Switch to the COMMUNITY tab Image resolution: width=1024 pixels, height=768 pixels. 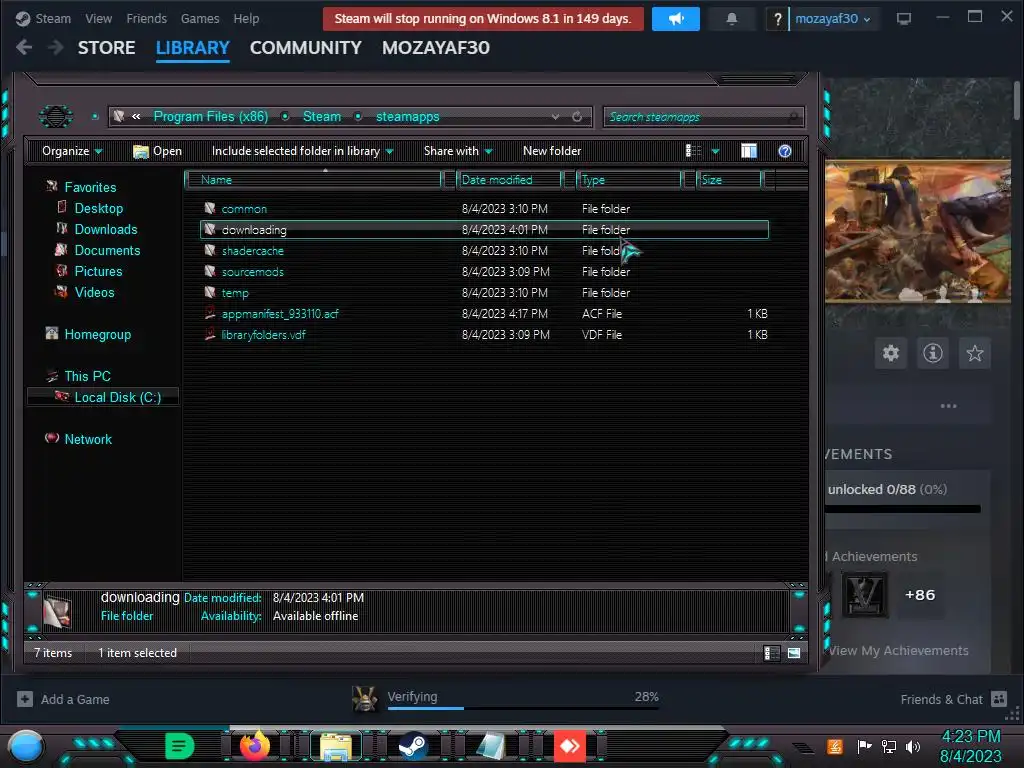click(306, 48)
